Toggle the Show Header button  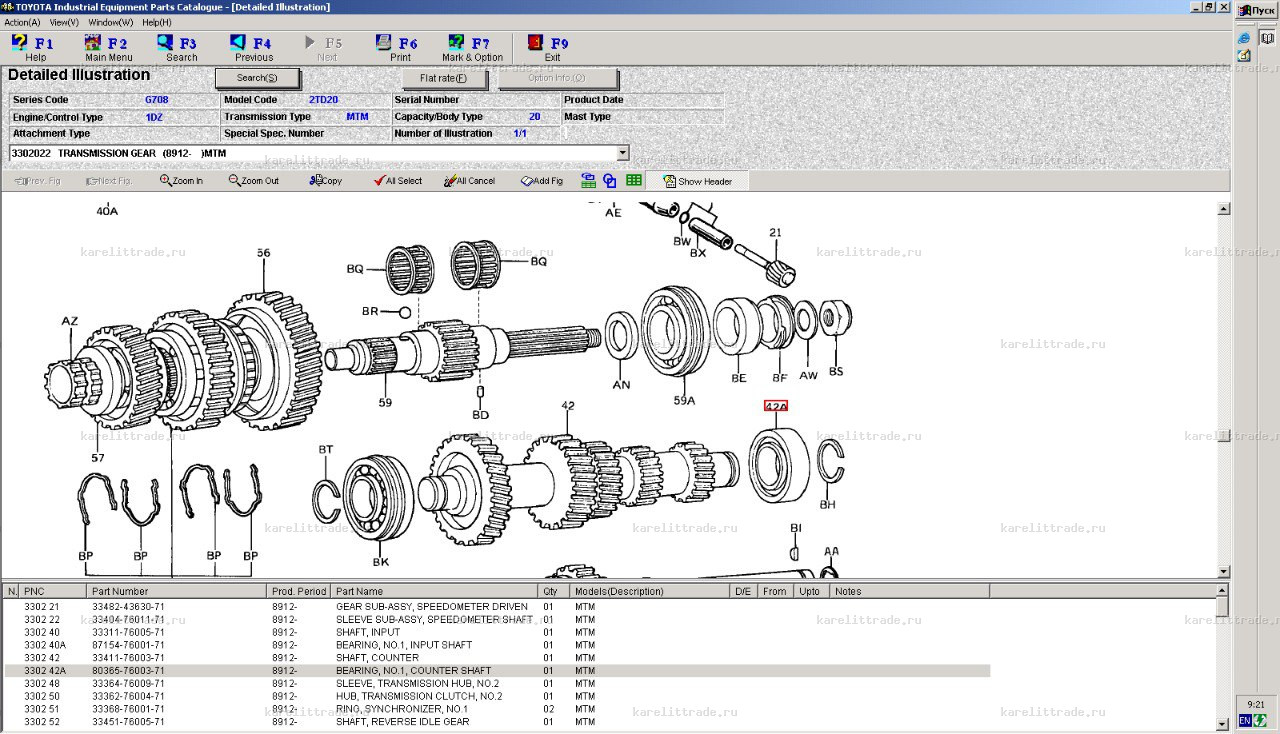point(697,182)
